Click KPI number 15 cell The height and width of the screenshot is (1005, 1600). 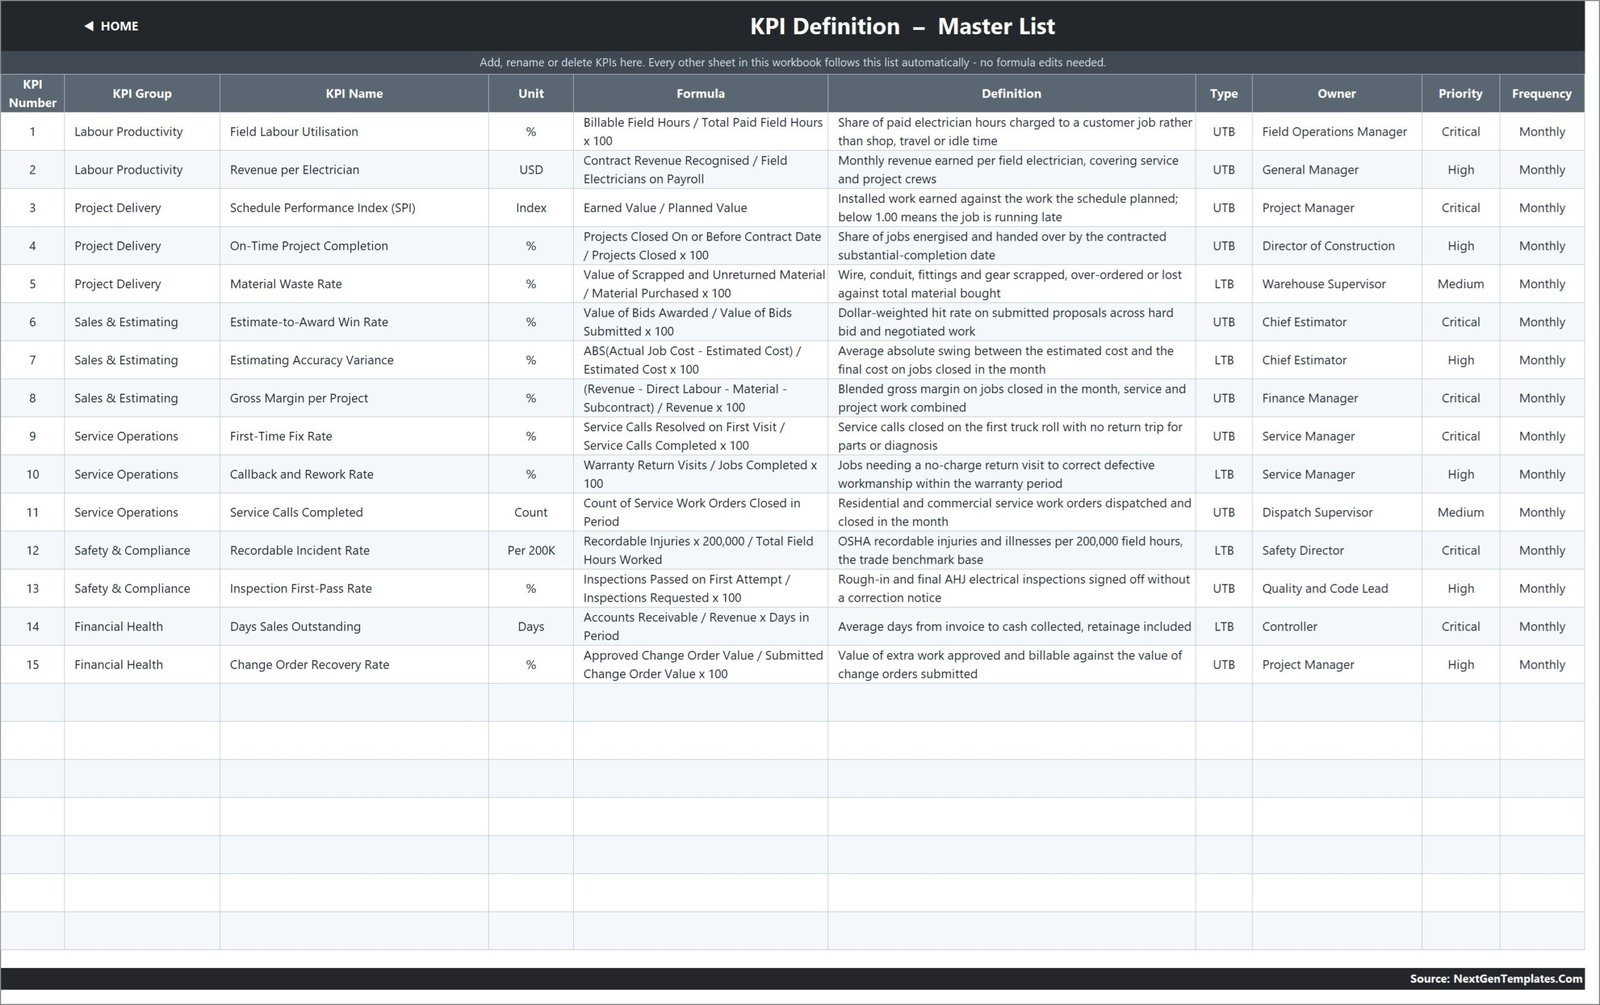pos(32,664)
